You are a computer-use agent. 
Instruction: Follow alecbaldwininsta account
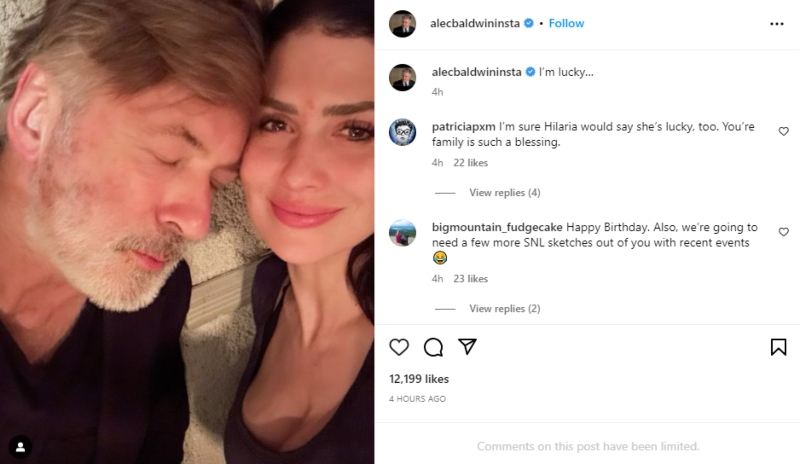coord(567,23)
